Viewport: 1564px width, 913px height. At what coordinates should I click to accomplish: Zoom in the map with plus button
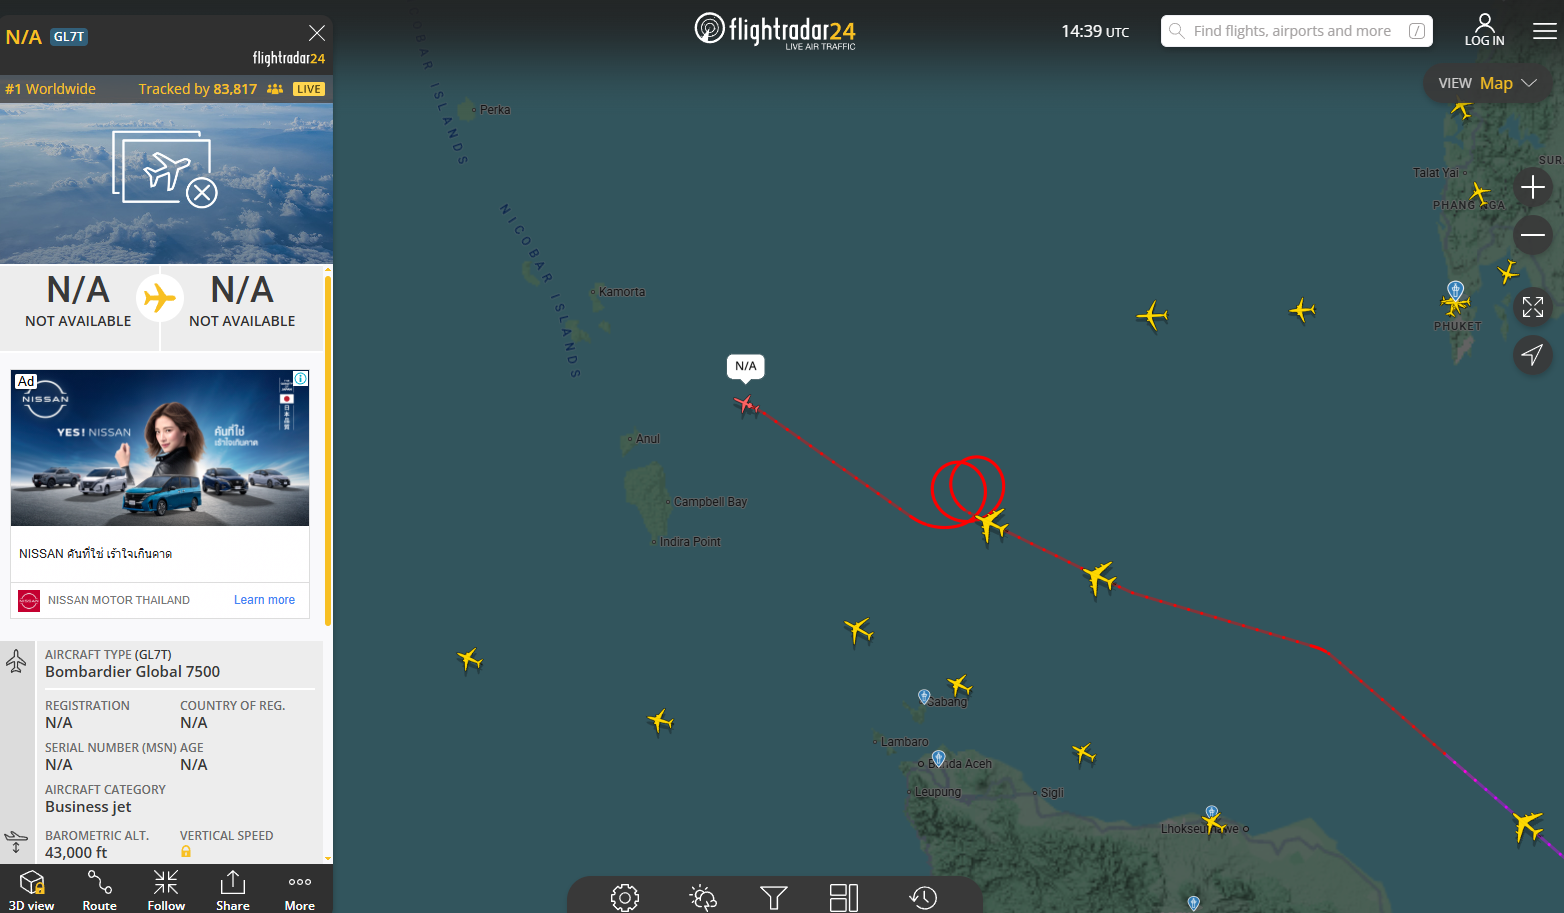1533,187
